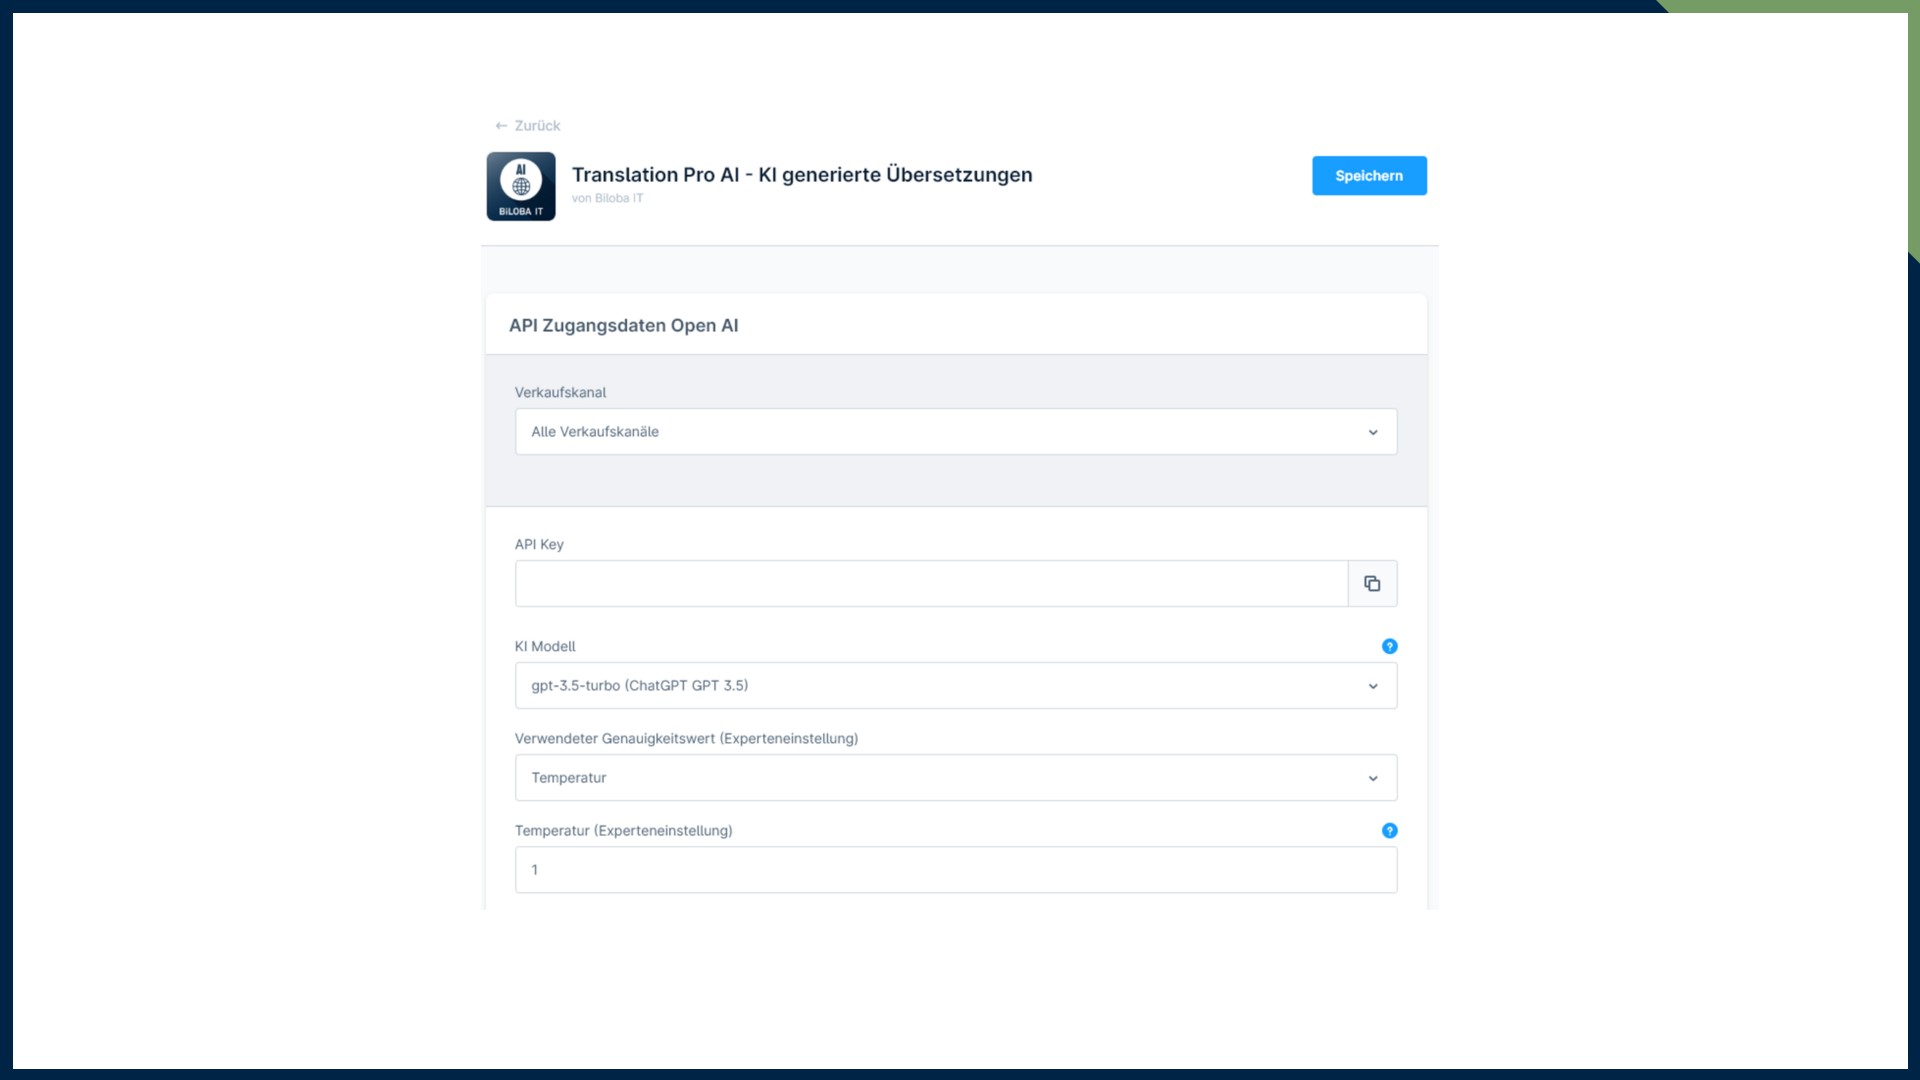Click the back arrow icon next to Zurück
The image size is (1920, 1080).
click(500, 125)
